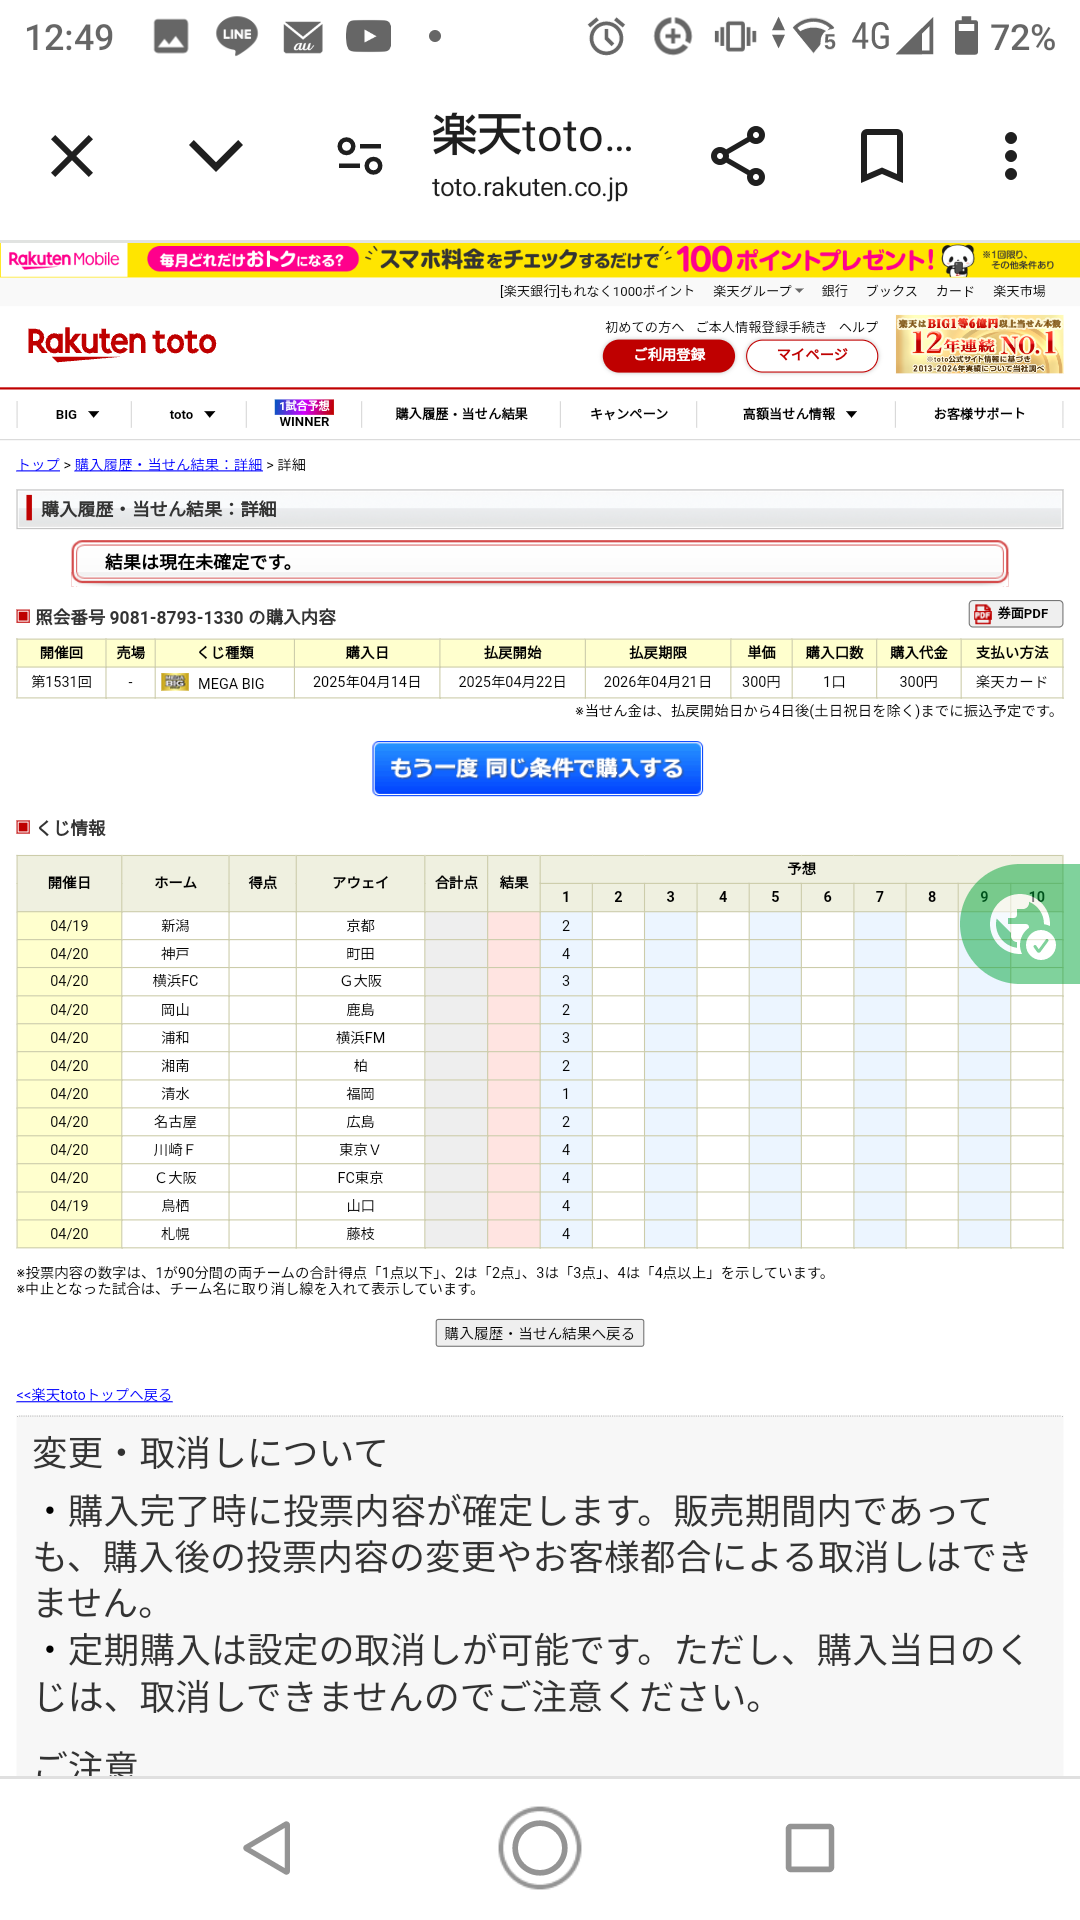This screenshot has height=1920, width=1080.
Task: Click 購入履歴・当せん結果へ戻る button
Action: [540, 1333]
